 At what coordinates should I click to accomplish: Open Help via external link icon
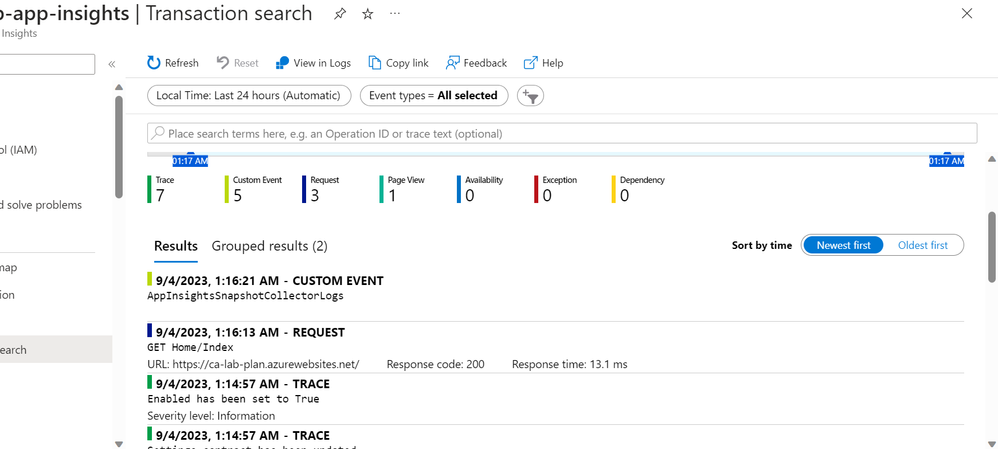[531, 63]
